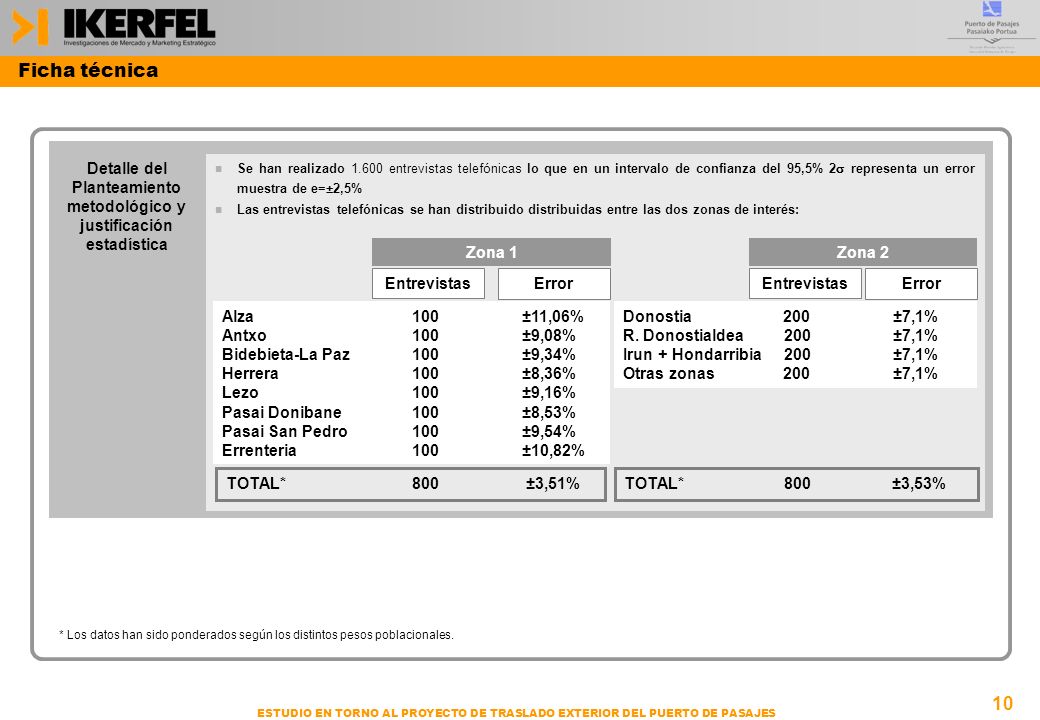
Task: Click Donostia's 200 interviews value
Action: (797, 316)
